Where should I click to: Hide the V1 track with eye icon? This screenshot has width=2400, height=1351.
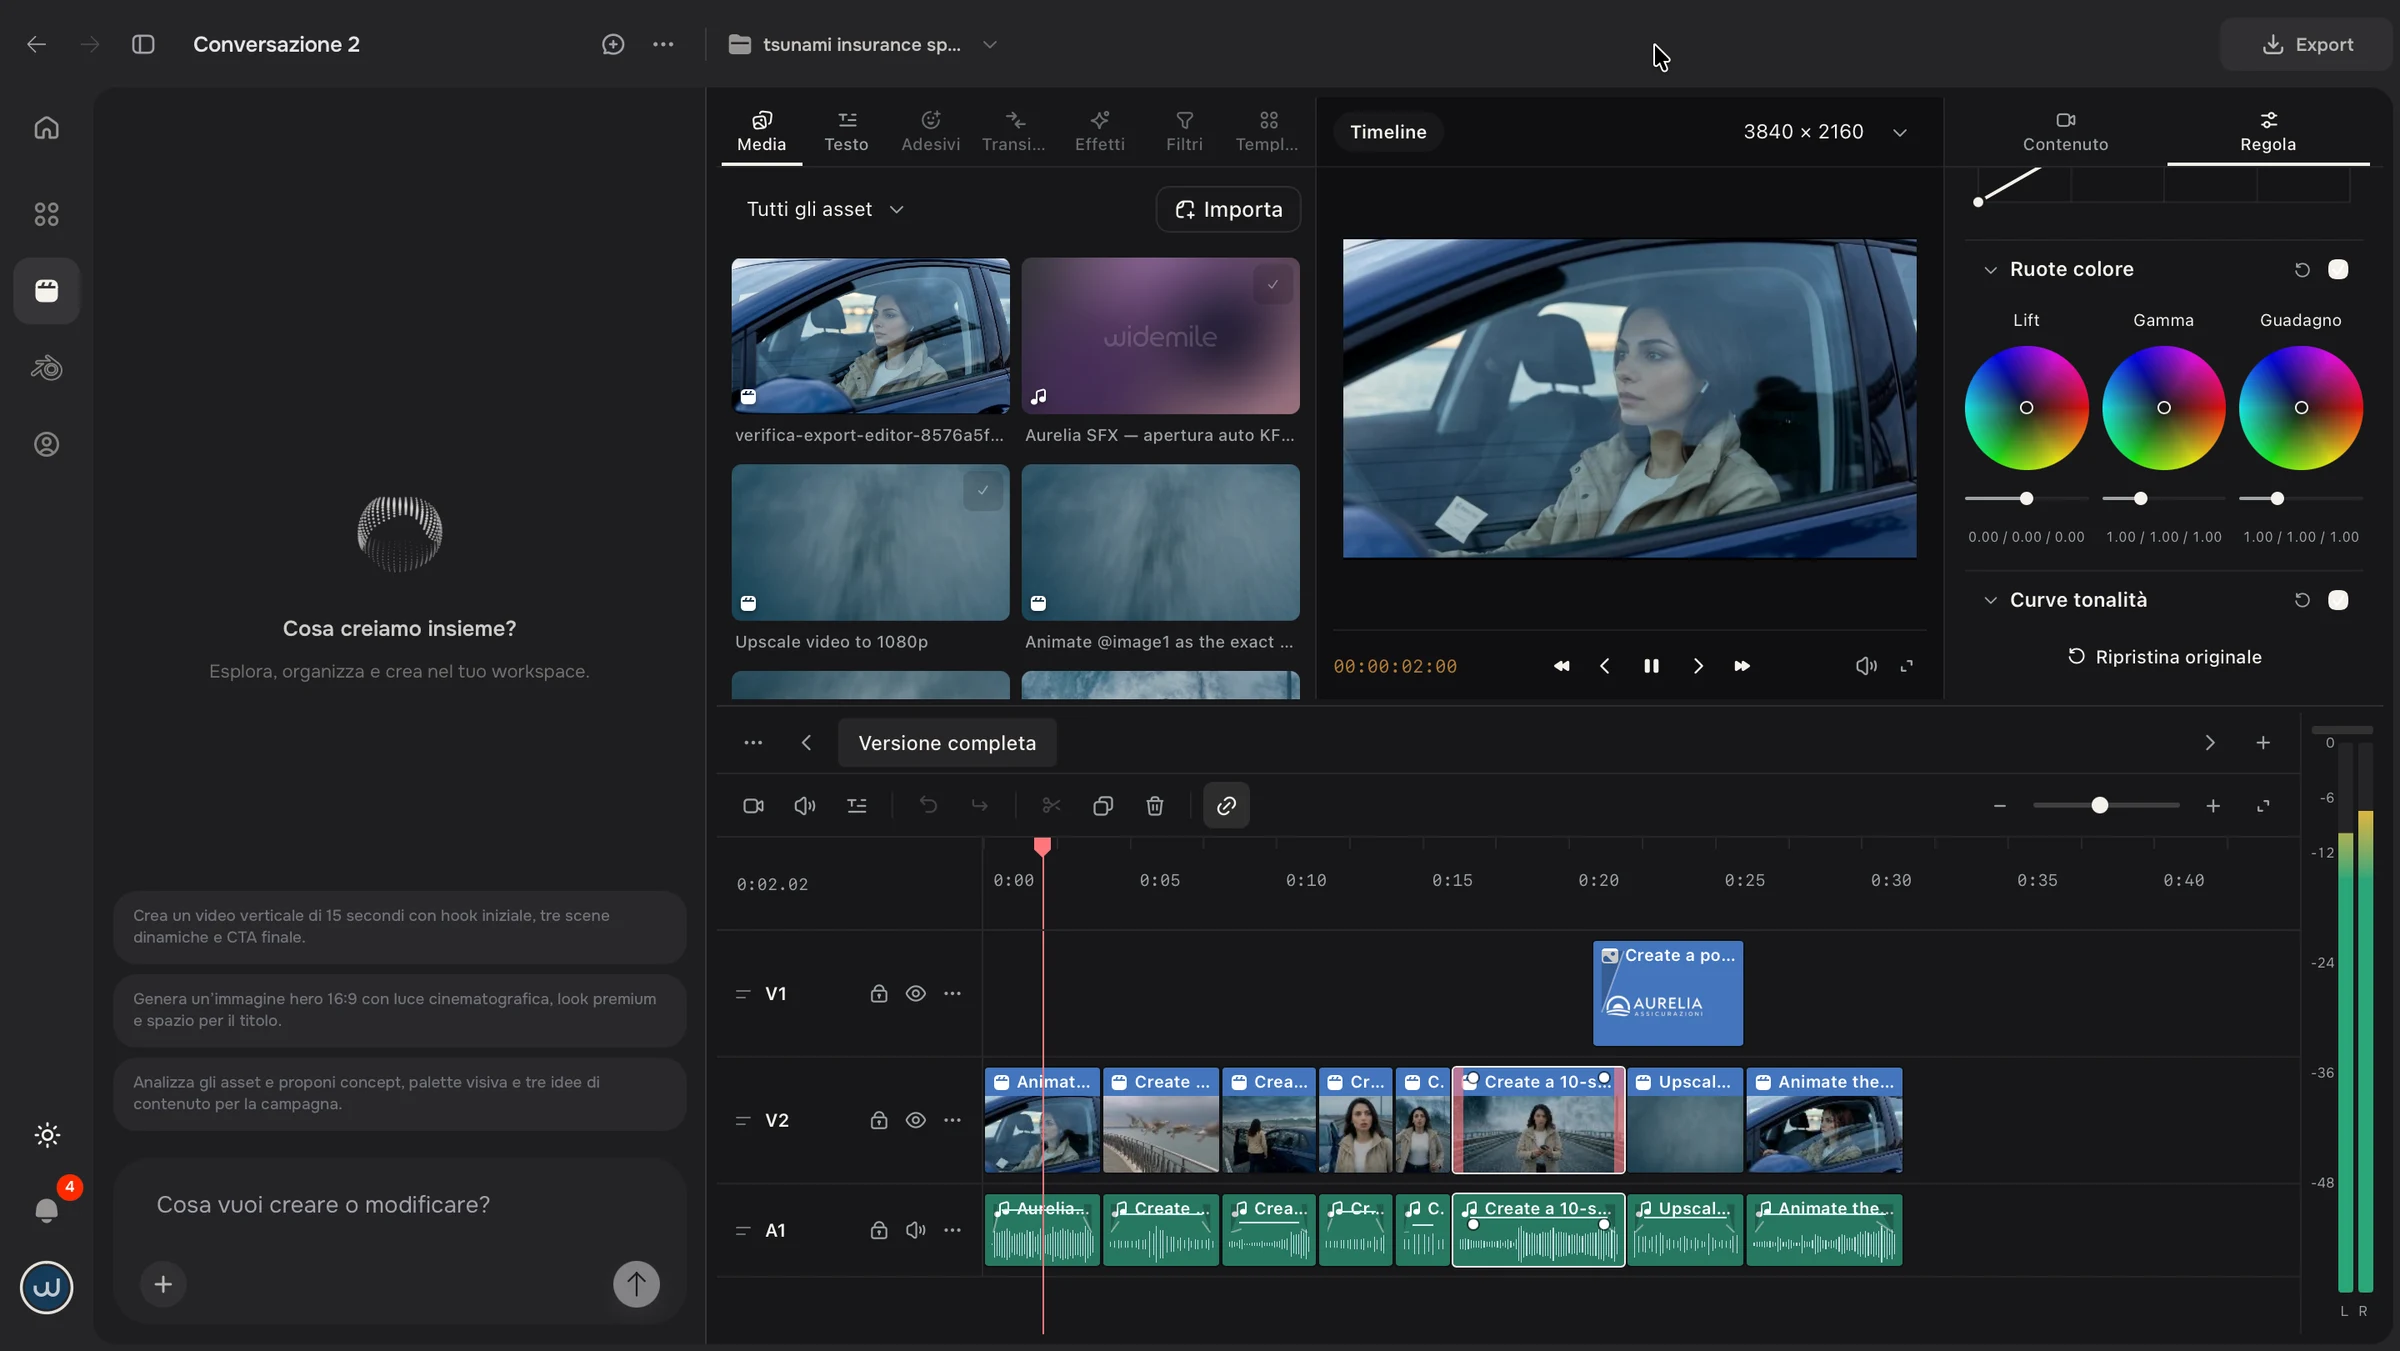(915, 994)
